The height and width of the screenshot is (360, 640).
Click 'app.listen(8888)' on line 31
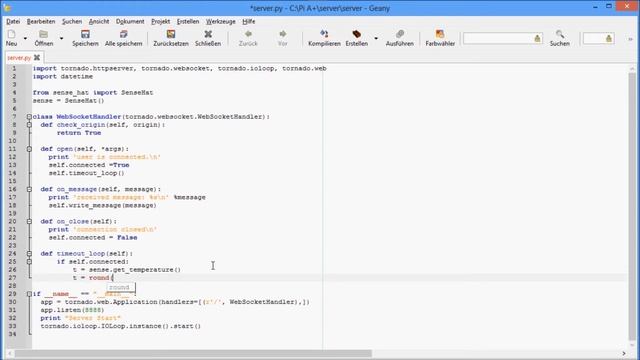click(x=72, y=310)
